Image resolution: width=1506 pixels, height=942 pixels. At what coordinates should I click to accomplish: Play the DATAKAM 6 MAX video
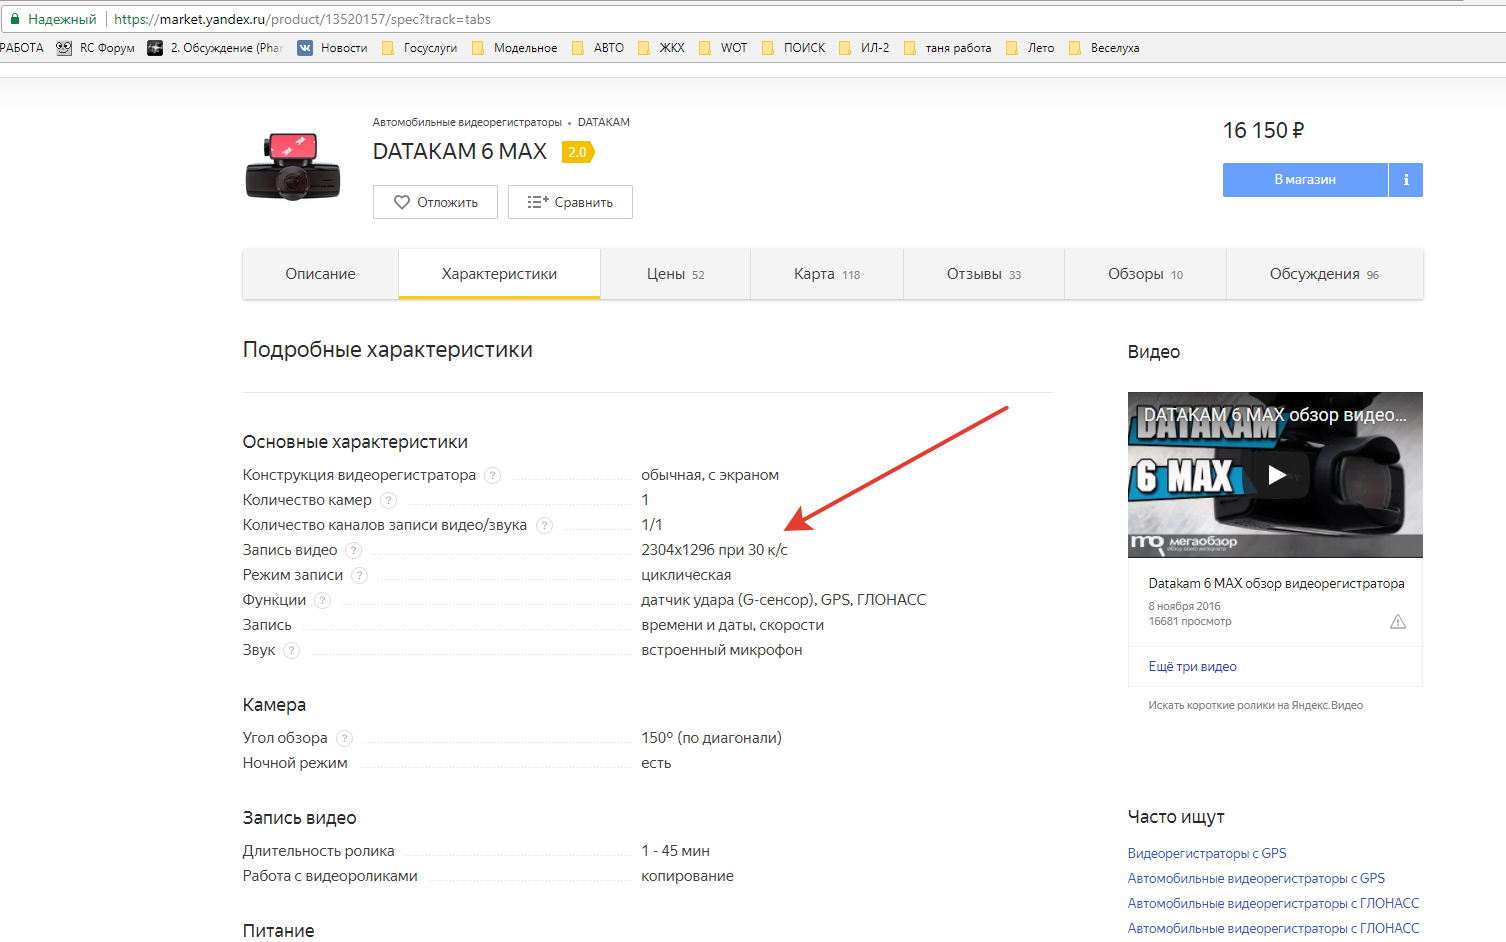tap(1276, 475)
